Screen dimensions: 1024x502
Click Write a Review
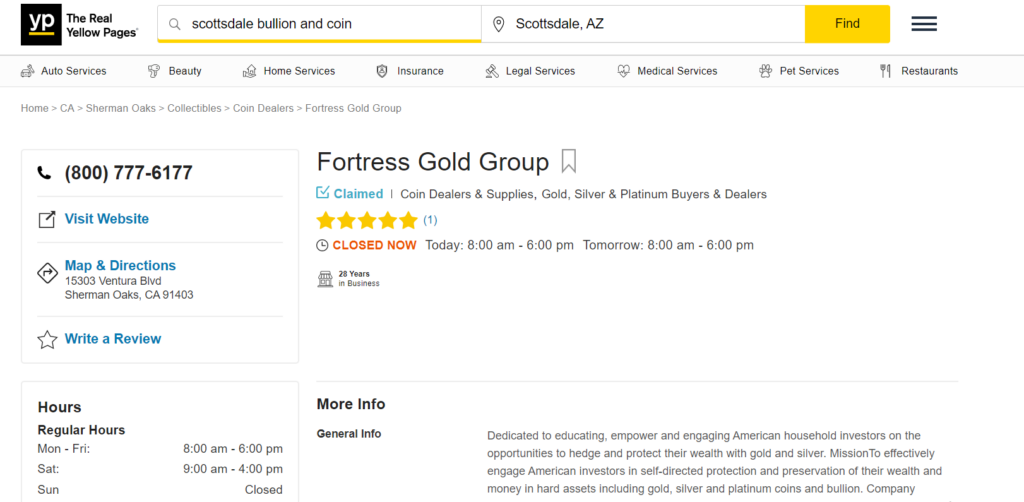pos(112,339)
